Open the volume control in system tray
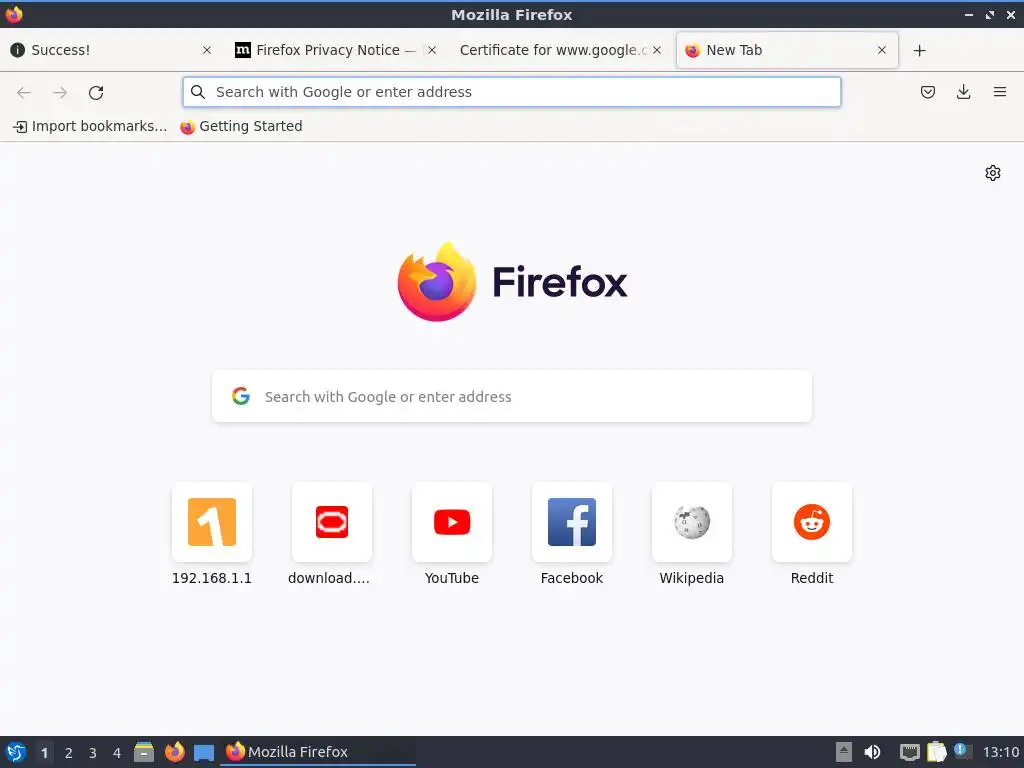The width and height of the screenshot is (1024, 768). tap(872, 752)
